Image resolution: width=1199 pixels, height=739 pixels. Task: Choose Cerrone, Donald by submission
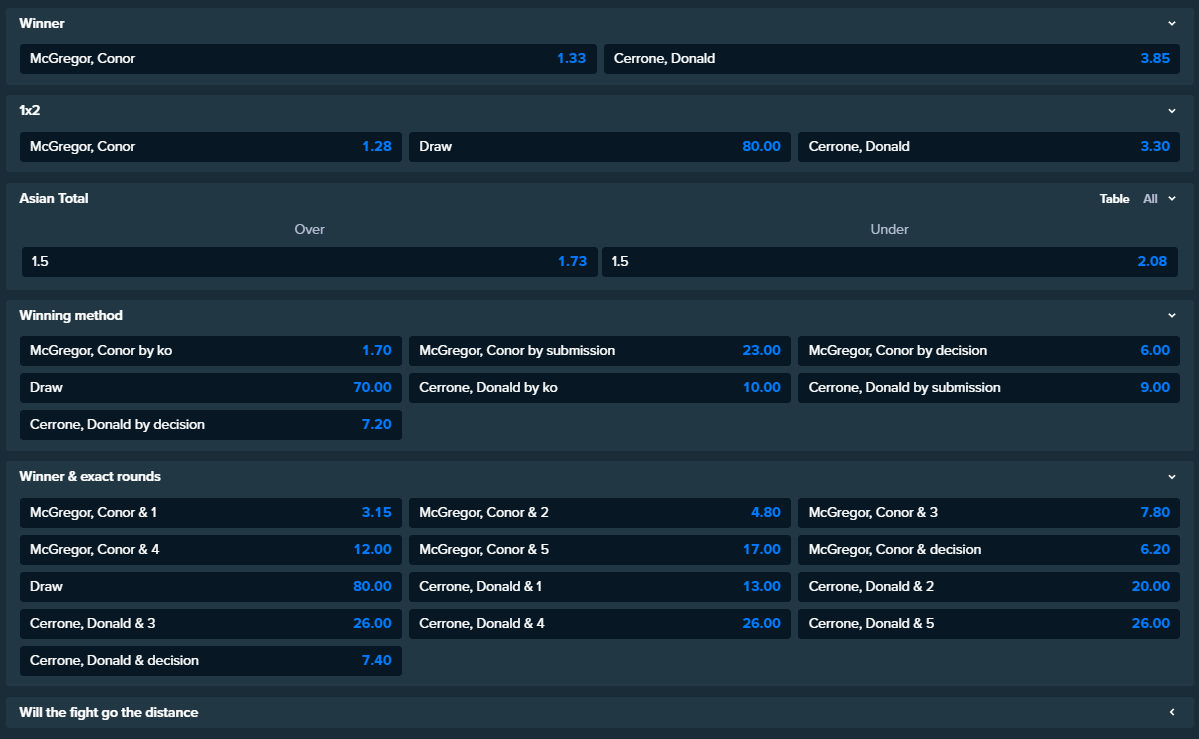point(989,388)
